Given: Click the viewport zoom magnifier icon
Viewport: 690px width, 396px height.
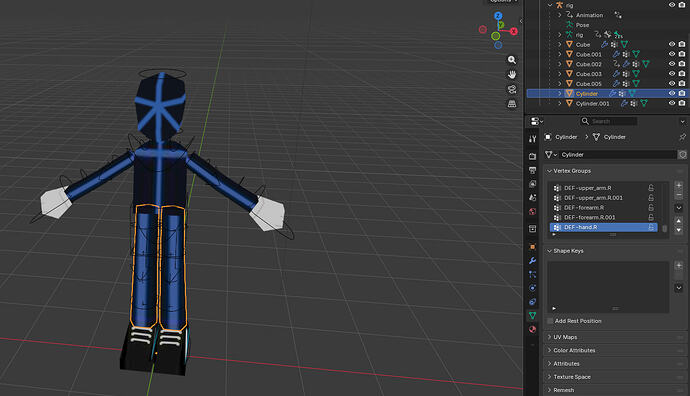Looking at the screenshot, I should (512, 60).
